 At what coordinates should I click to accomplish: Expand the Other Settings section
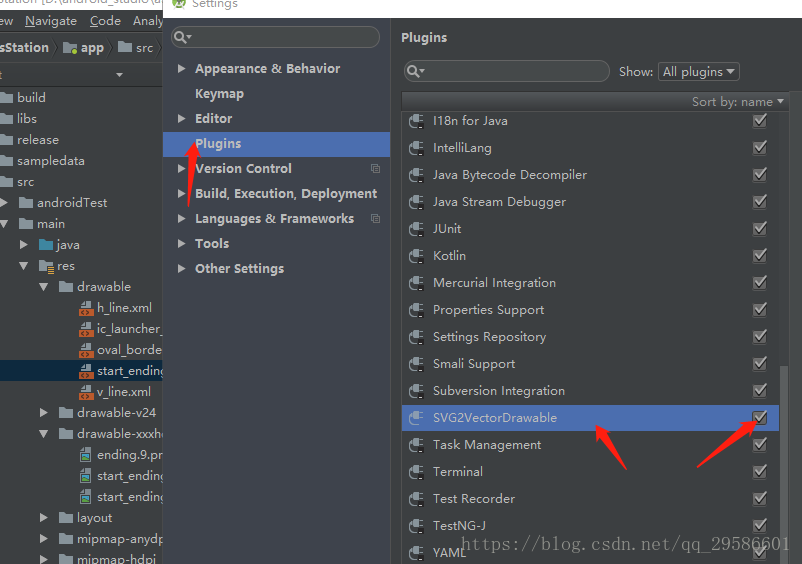click(x=181, y=268)
